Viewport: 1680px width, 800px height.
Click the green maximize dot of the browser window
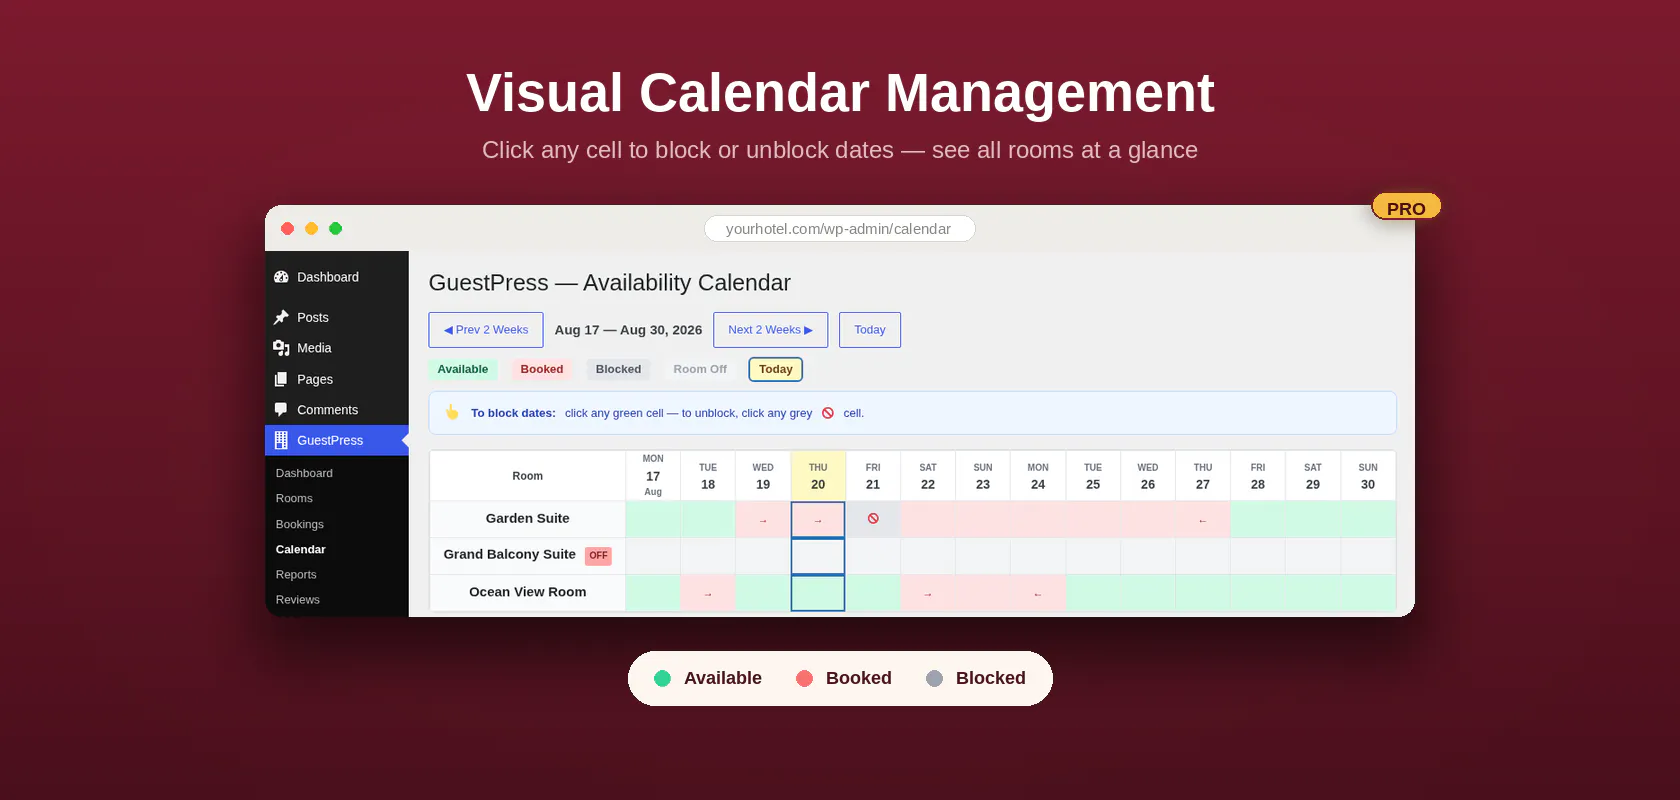[x=336, y=228]
